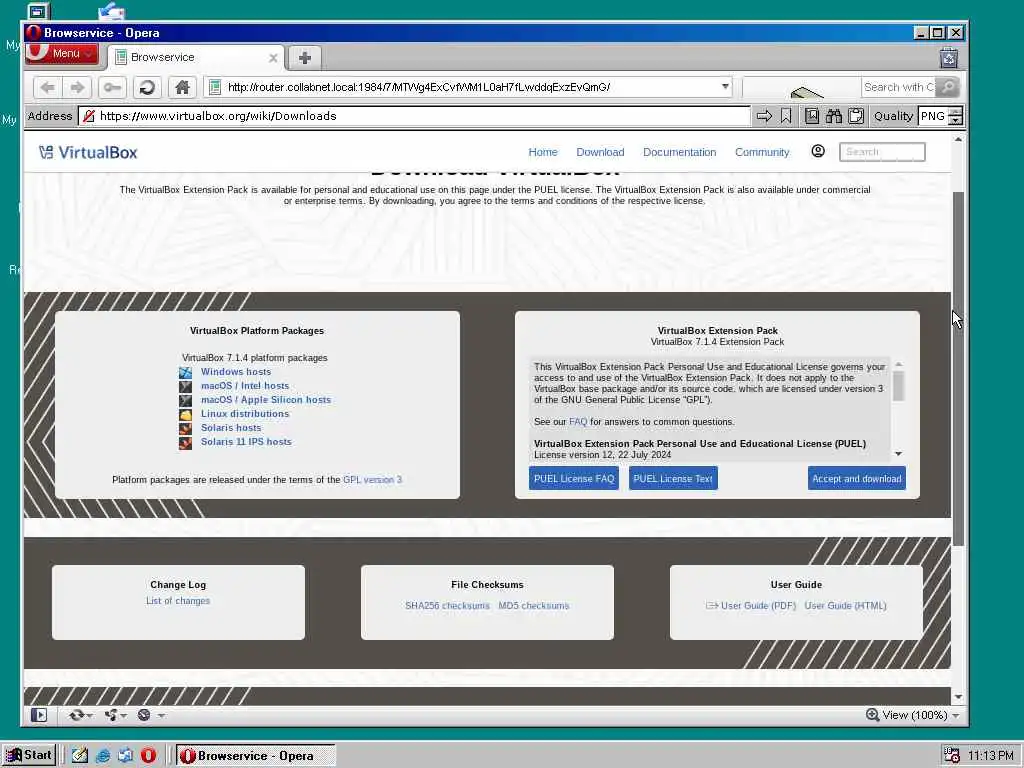Reload the page with the reload icon
The height and width of the screenshot is (768, 1024).
tap(147, 87)
